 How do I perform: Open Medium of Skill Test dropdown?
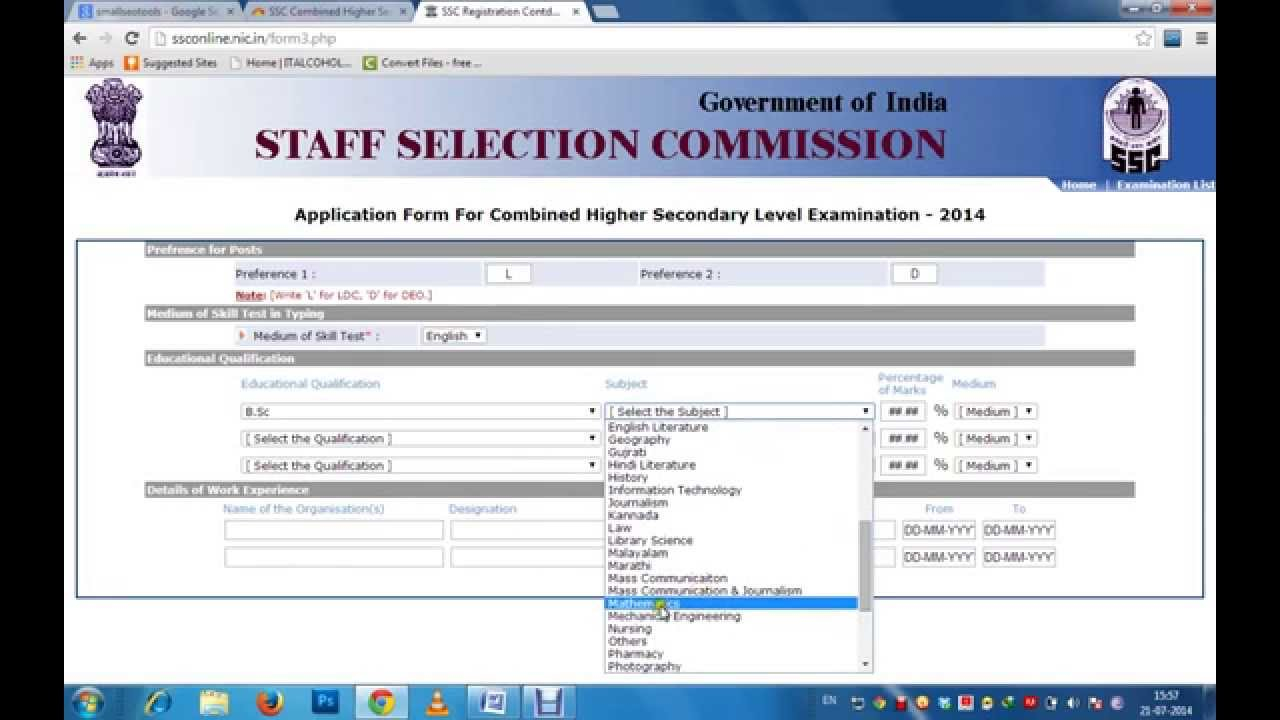(x=454, y=336)
